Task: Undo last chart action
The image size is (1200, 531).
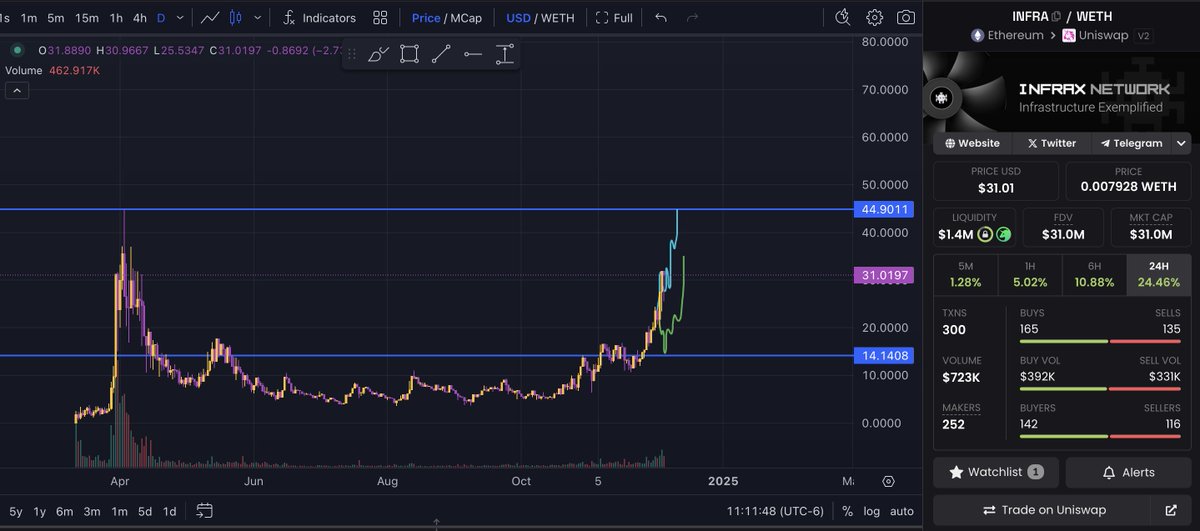Action: coord(661,18)
